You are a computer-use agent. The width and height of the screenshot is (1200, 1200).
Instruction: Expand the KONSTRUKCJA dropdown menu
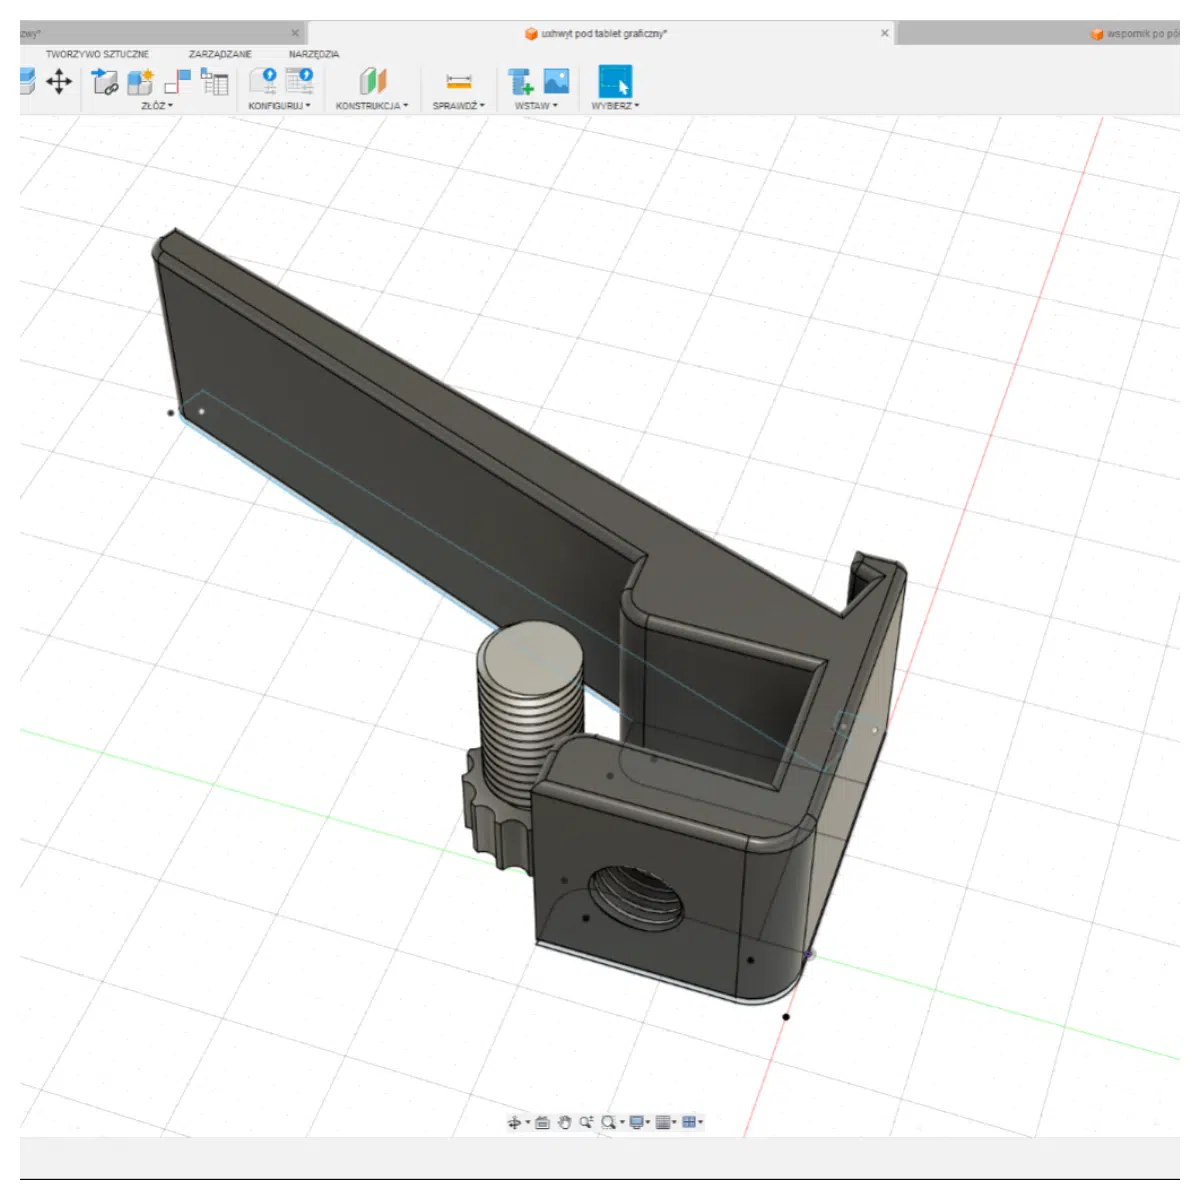[372, 105]
